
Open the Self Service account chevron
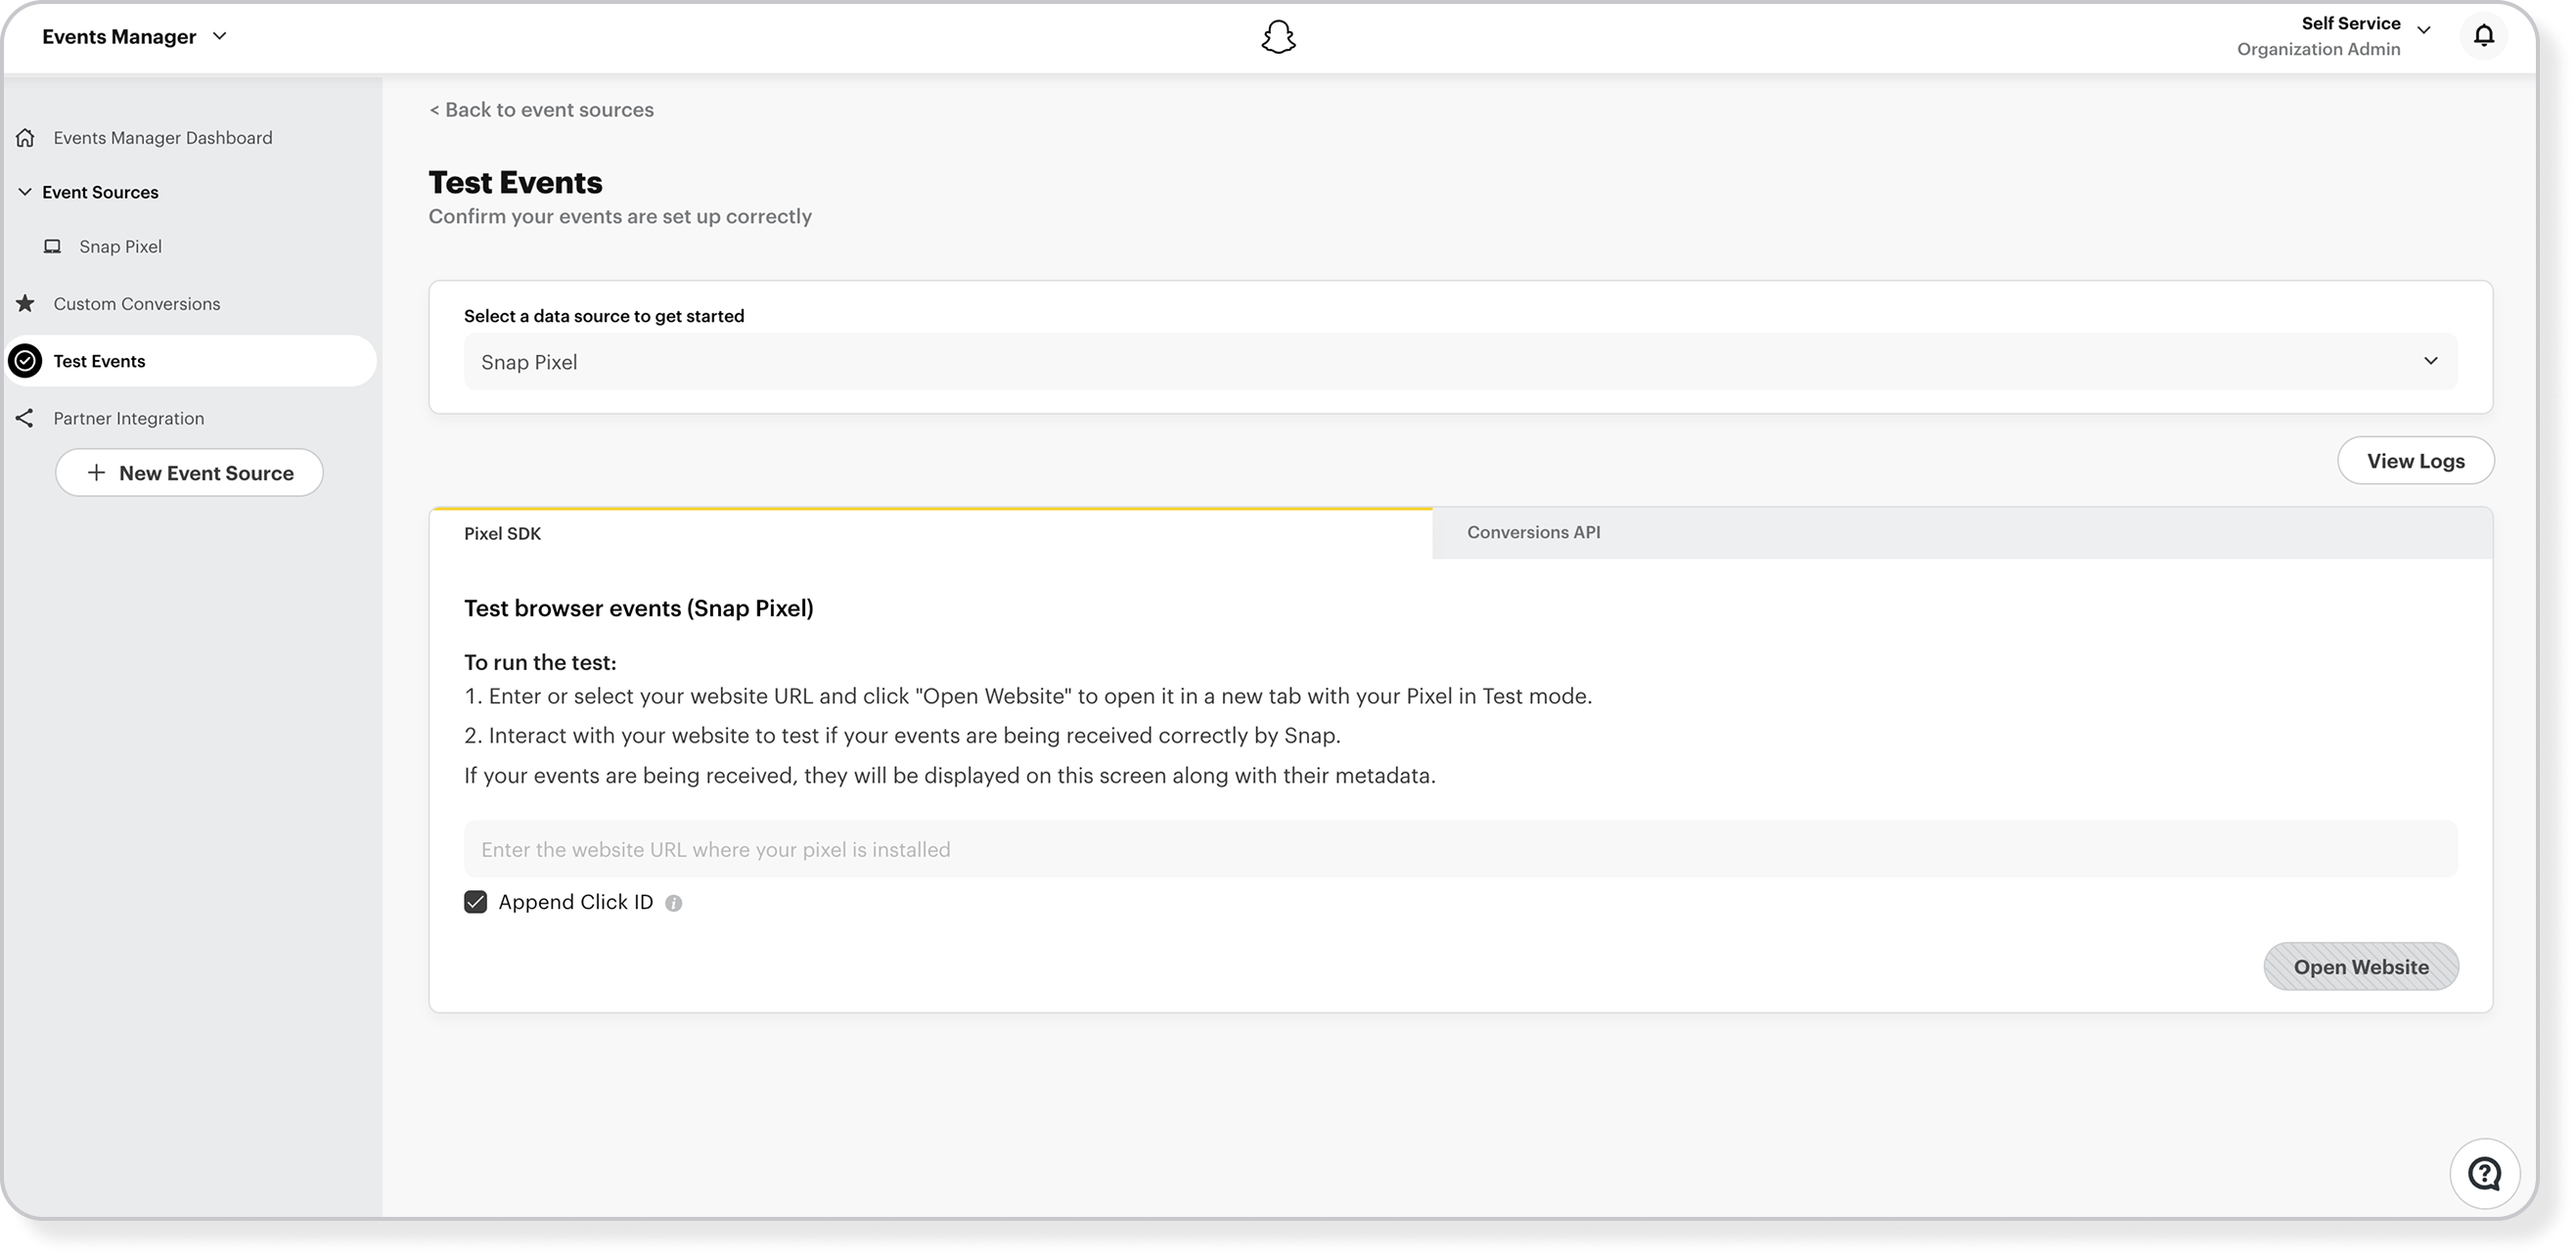(2424, 30)
